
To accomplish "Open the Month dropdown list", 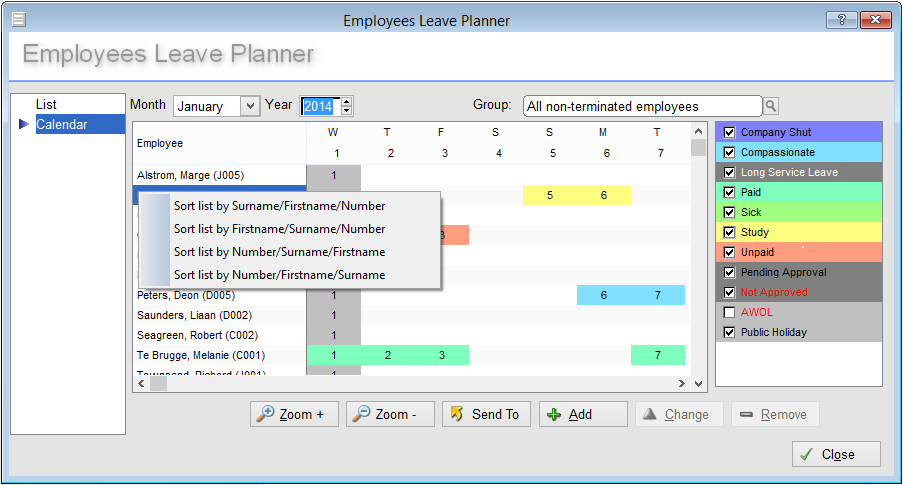I will point(250,106).
